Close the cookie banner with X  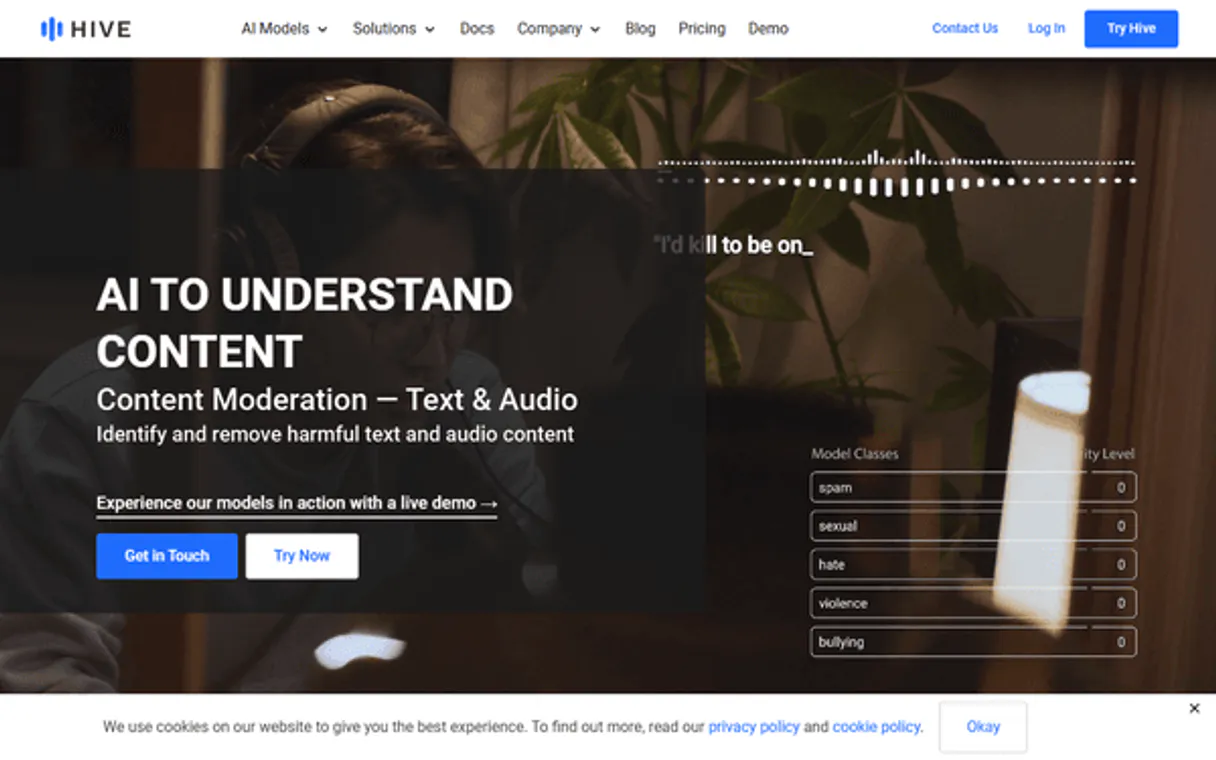(1194, 708)
